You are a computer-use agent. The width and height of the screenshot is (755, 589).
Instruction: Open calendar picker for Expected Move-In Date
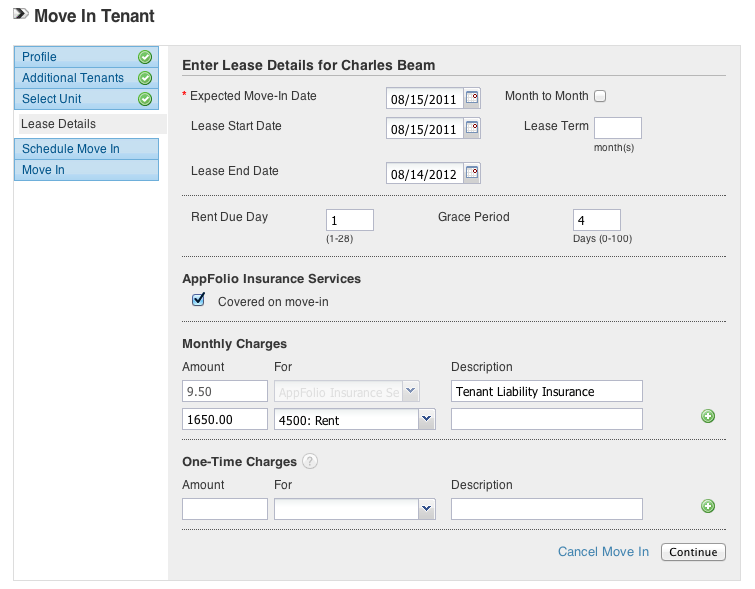click(x=472, y=97)
